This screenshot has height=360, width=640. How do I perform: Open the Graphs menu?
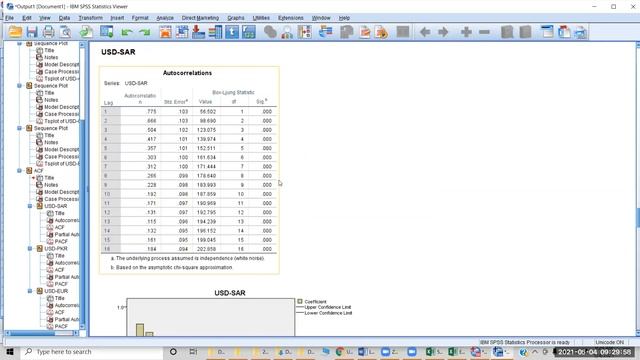point(236,18)
